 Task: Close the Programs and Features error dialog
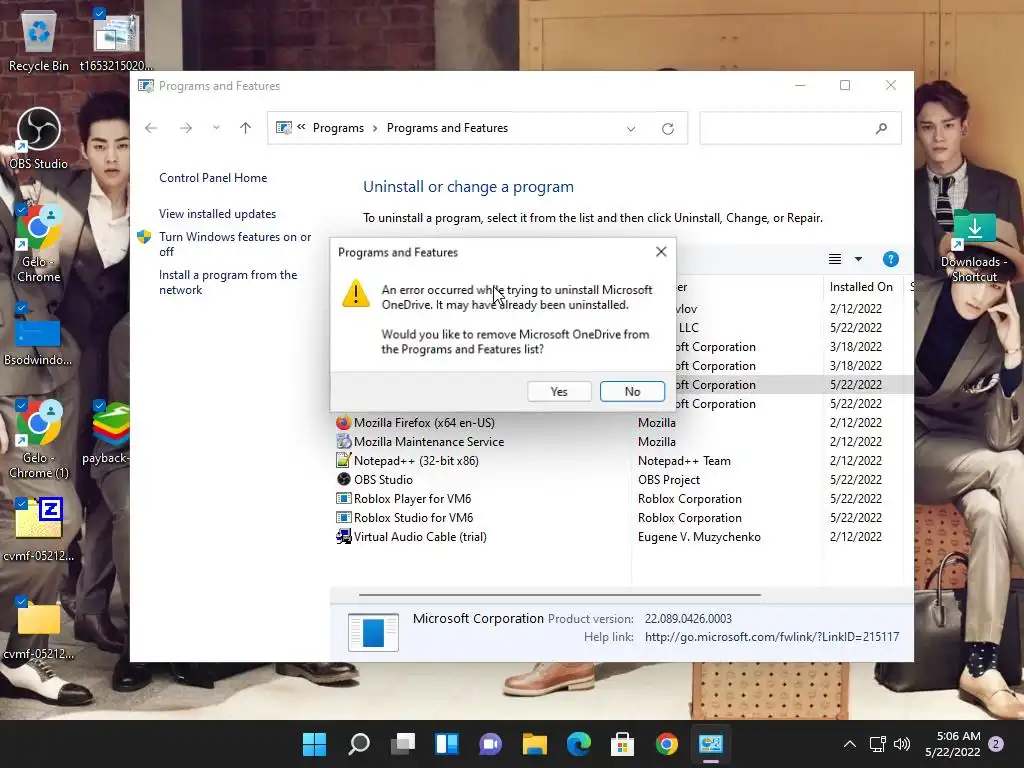(661, 252)
